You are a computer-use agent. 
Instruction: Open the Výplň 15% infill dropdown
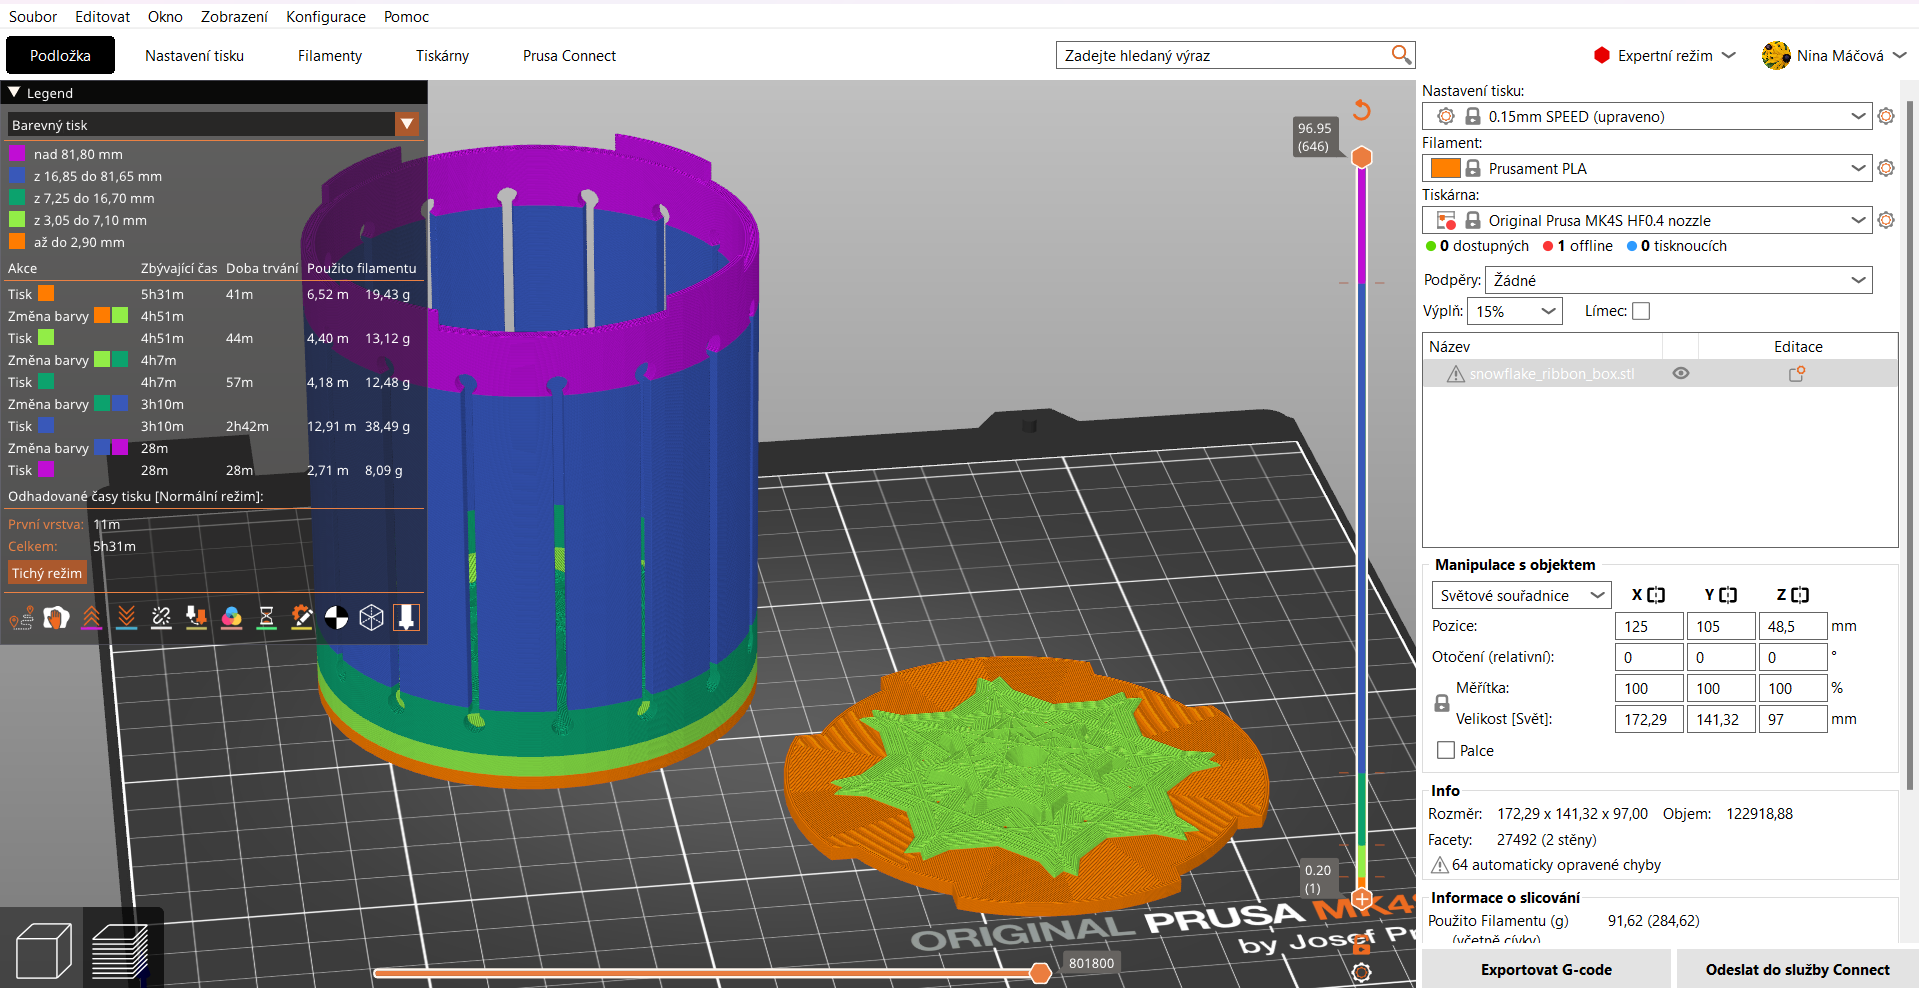coord(1515,311)
